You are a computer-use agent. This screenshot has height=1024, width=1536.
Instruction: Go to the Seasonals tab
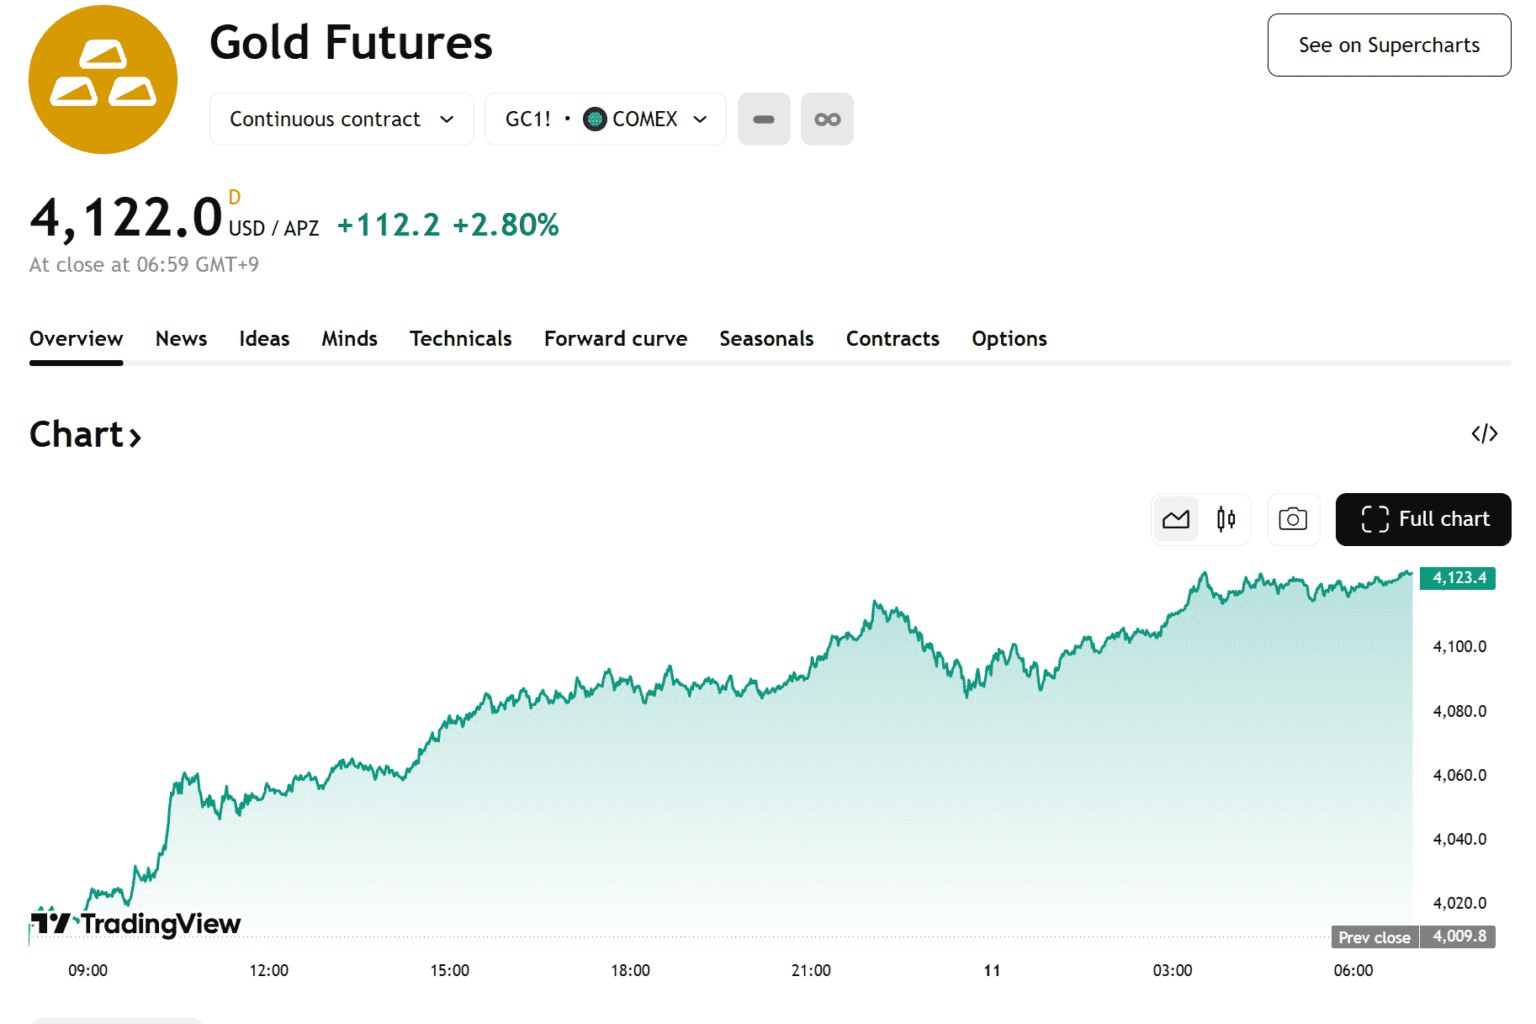(x=766, y=339)
